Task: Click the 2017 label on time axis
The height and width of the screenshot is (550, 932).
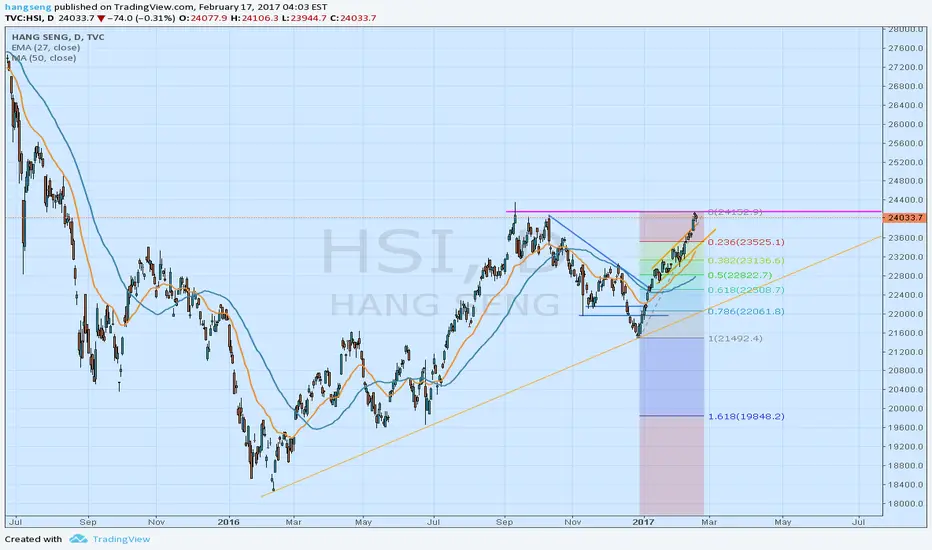Action: click(643, 522)
